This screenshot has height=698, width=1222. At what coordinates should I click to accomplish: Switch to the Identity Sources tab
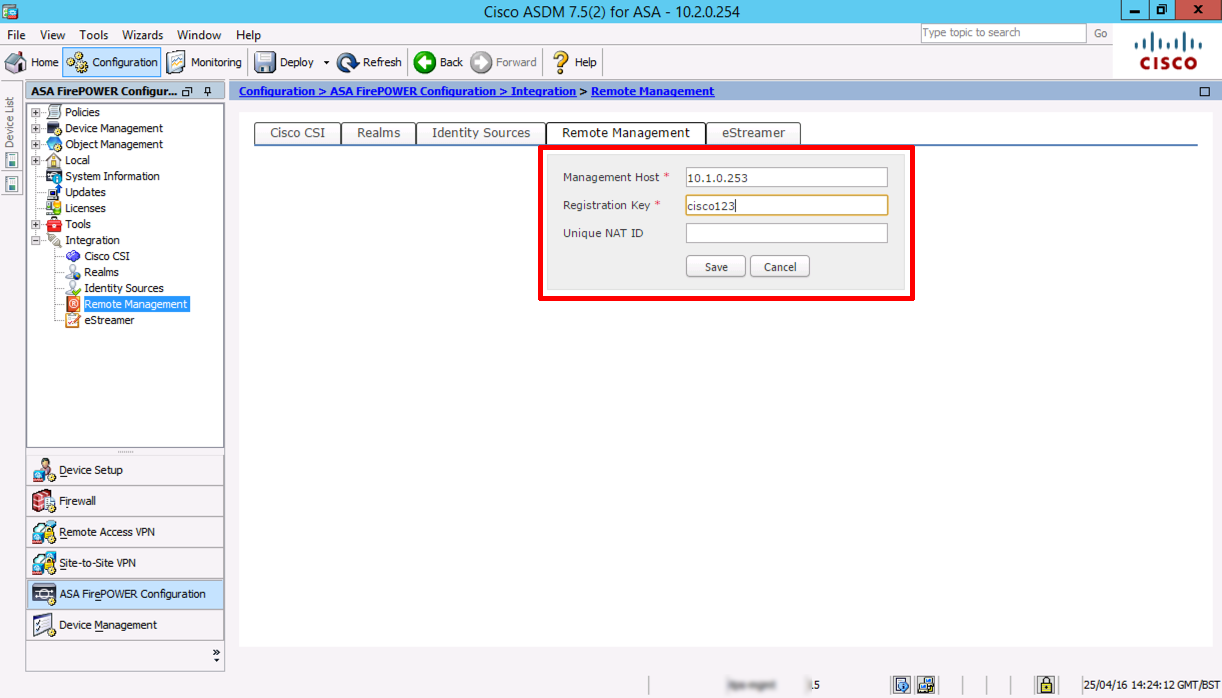coord(481,133)
